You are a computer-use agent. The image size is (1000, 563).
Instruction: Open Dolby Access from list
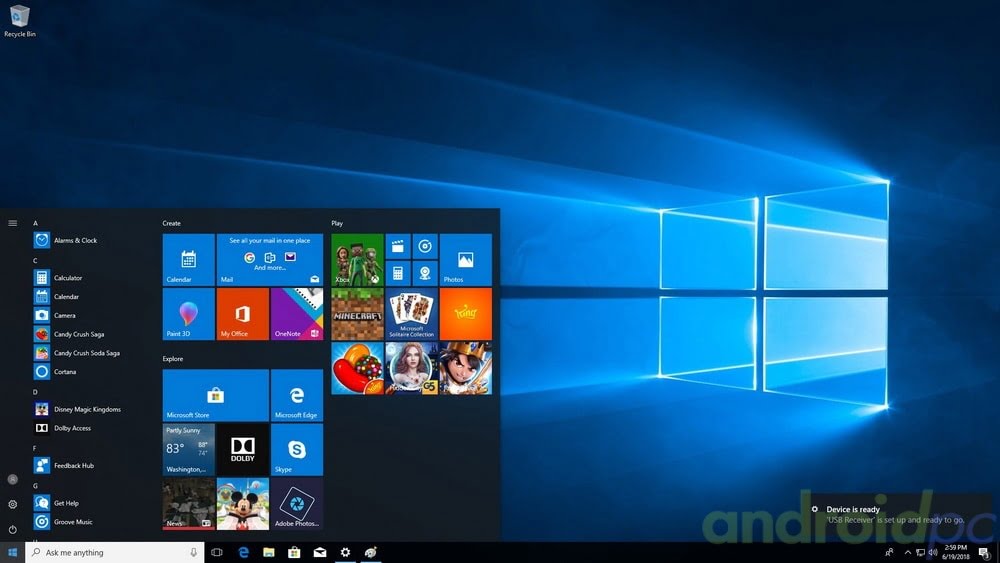point(75,428)
